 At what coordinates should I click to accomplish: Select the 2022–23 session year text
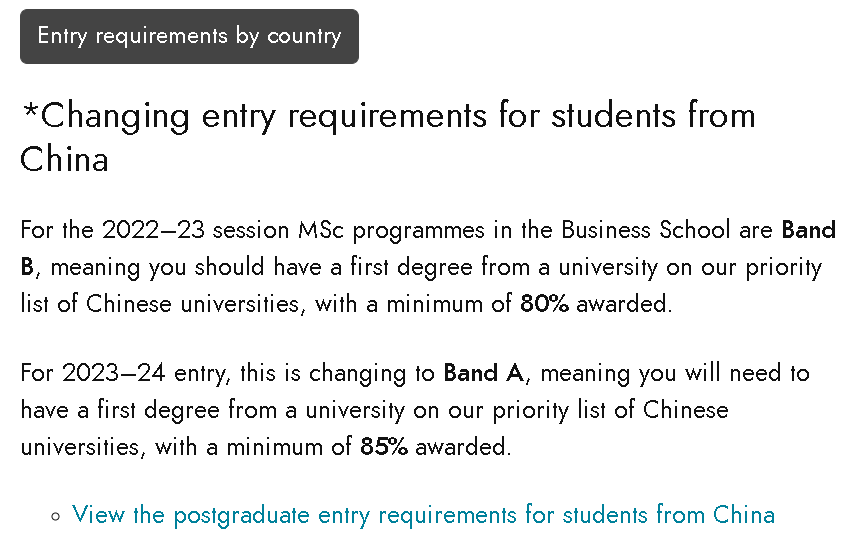tap(154, 230)
